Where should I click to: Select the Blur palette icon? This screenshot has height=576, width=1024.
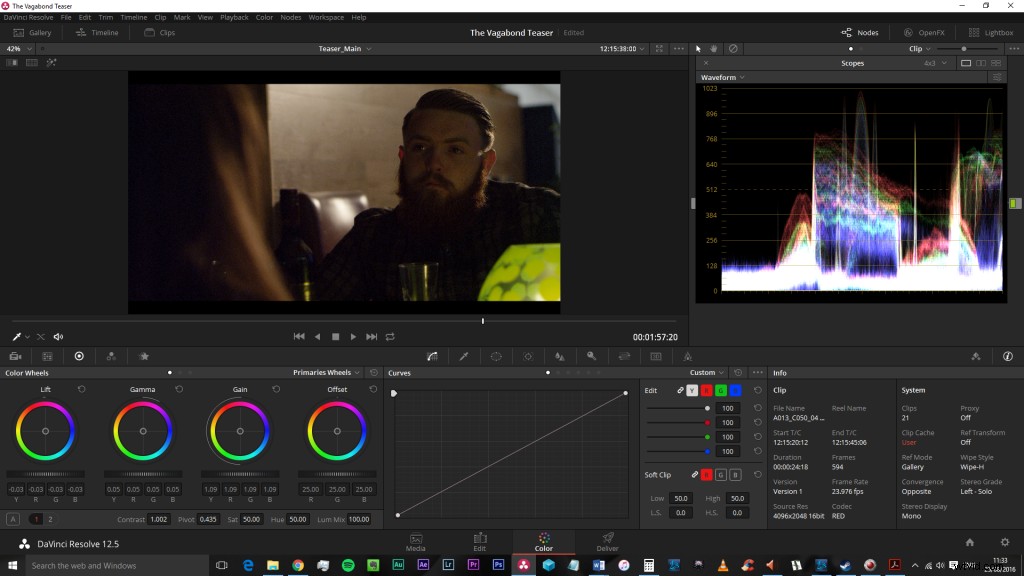point(559,356)
